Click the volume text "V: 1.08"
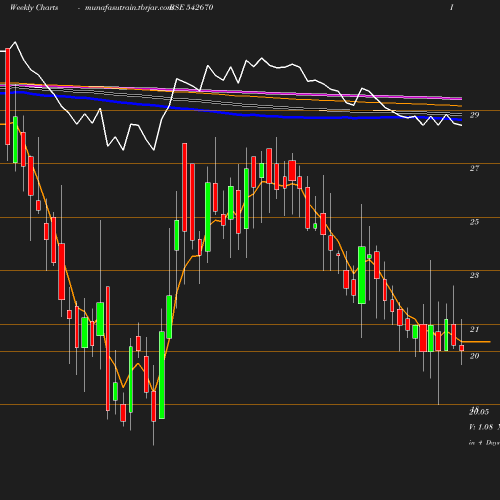The height and width of the screenshot is (500, 500). (x=481, y=427)
